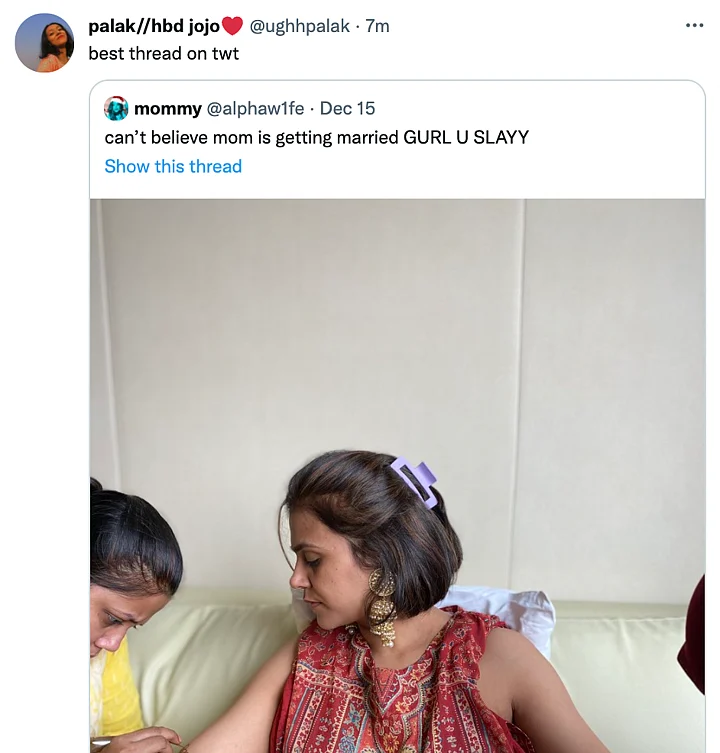720x753 pixels.
Task: Click the 7m tweet timestamp
Action: point(378,27)
